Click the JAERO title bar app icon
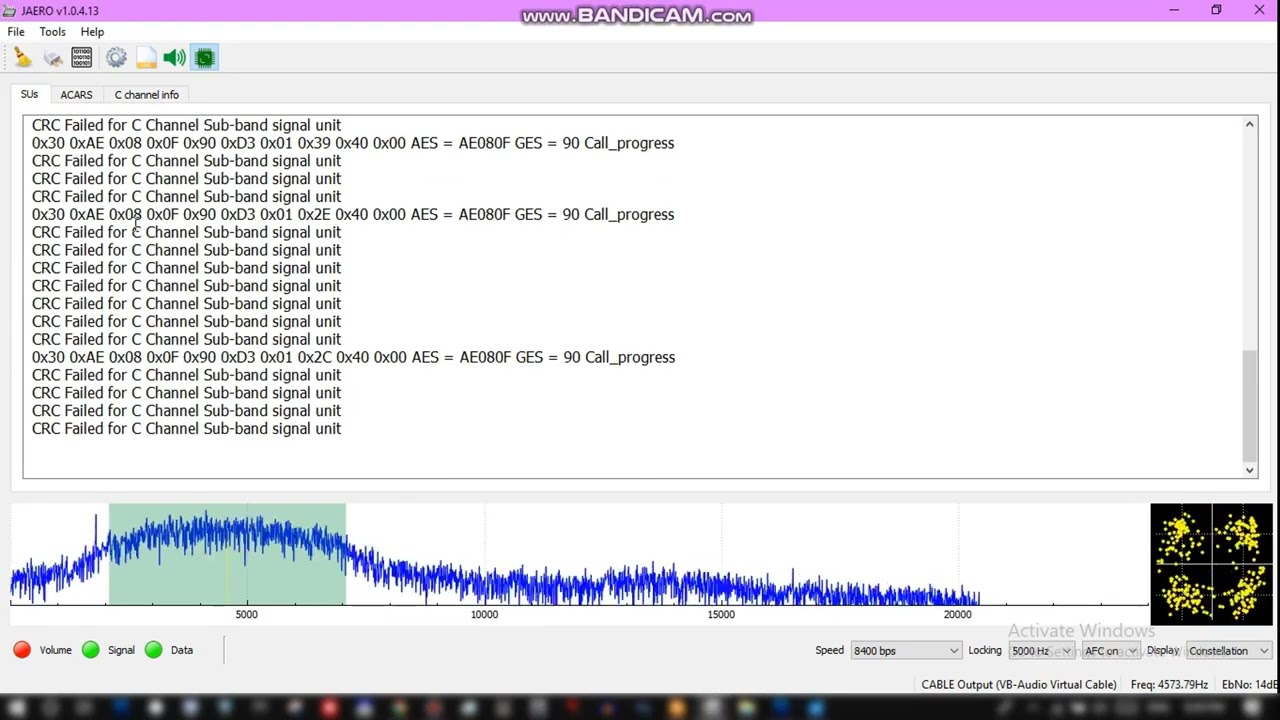This screenshot has width=1280, height=720. click(x=10, y=10)
